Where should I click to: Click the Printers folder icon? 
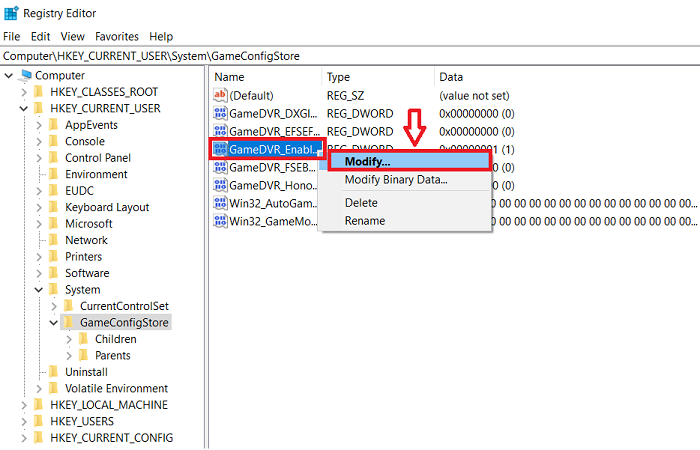point(54,257)
